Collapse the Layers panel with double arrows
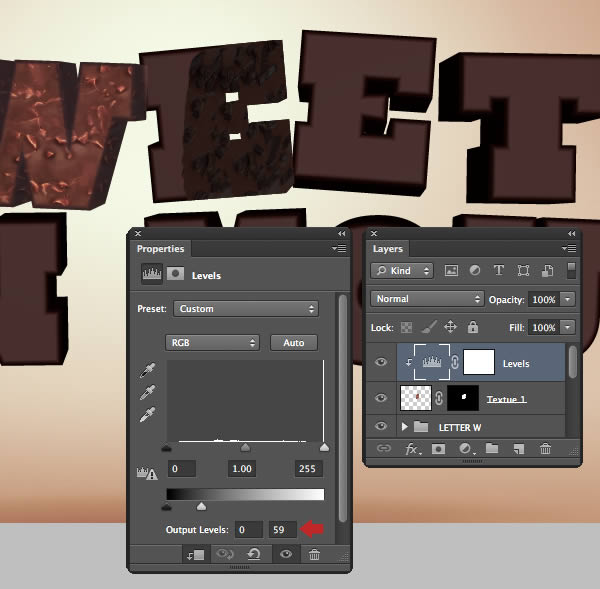The width and height of the screenshot is (600, 589). (x=572, y=233)
